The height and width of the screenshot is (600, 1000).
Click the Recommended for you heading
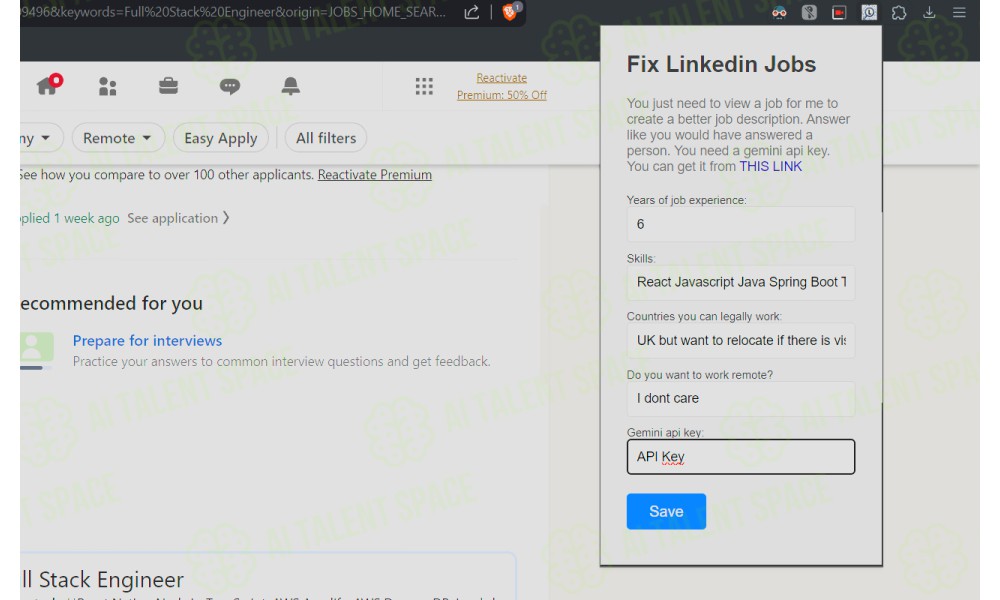[111, 304]
